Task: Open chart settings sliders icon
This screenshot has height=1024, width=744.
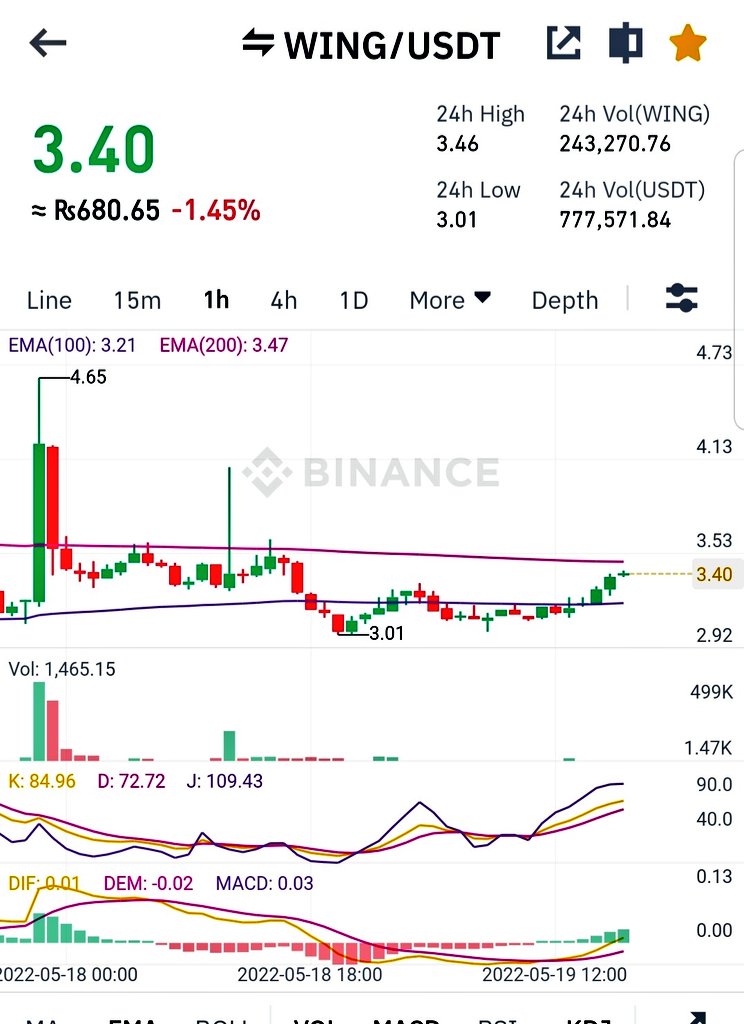Action: pyautogui.click(x=681, y=298)
